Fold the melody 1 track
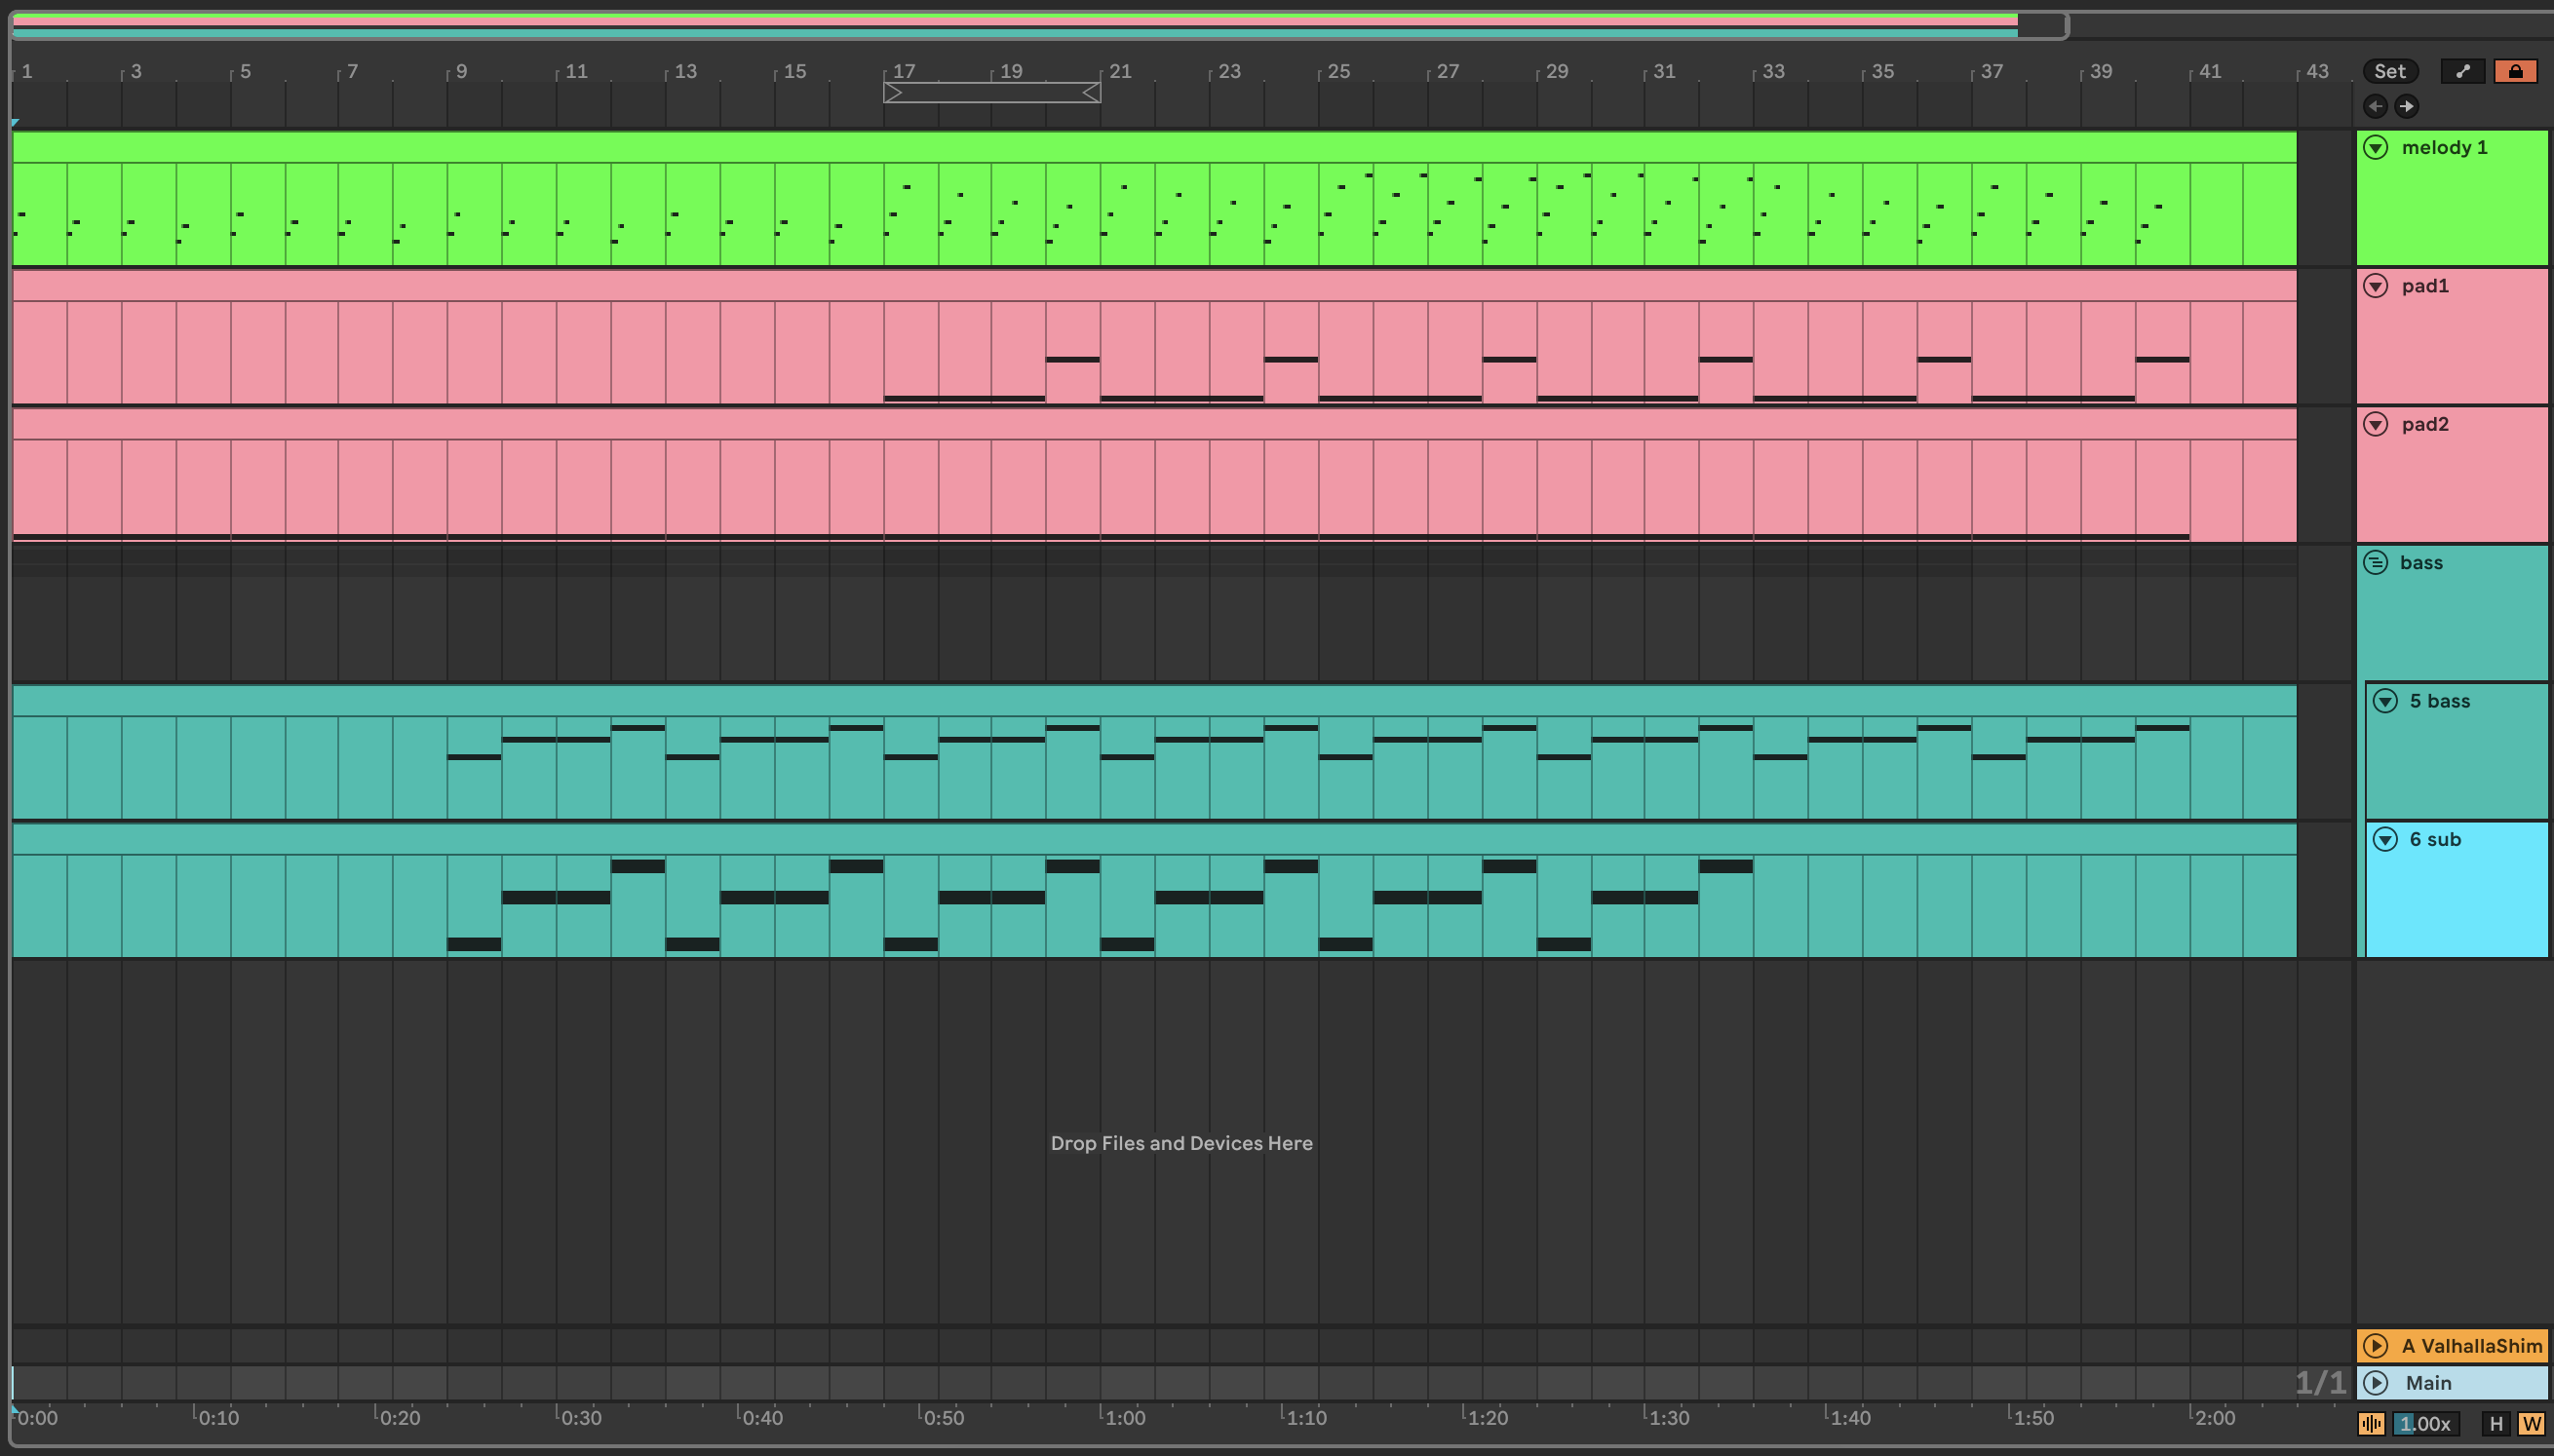The height and width of the screenshot is (1456, 2554). (2376, 147)
